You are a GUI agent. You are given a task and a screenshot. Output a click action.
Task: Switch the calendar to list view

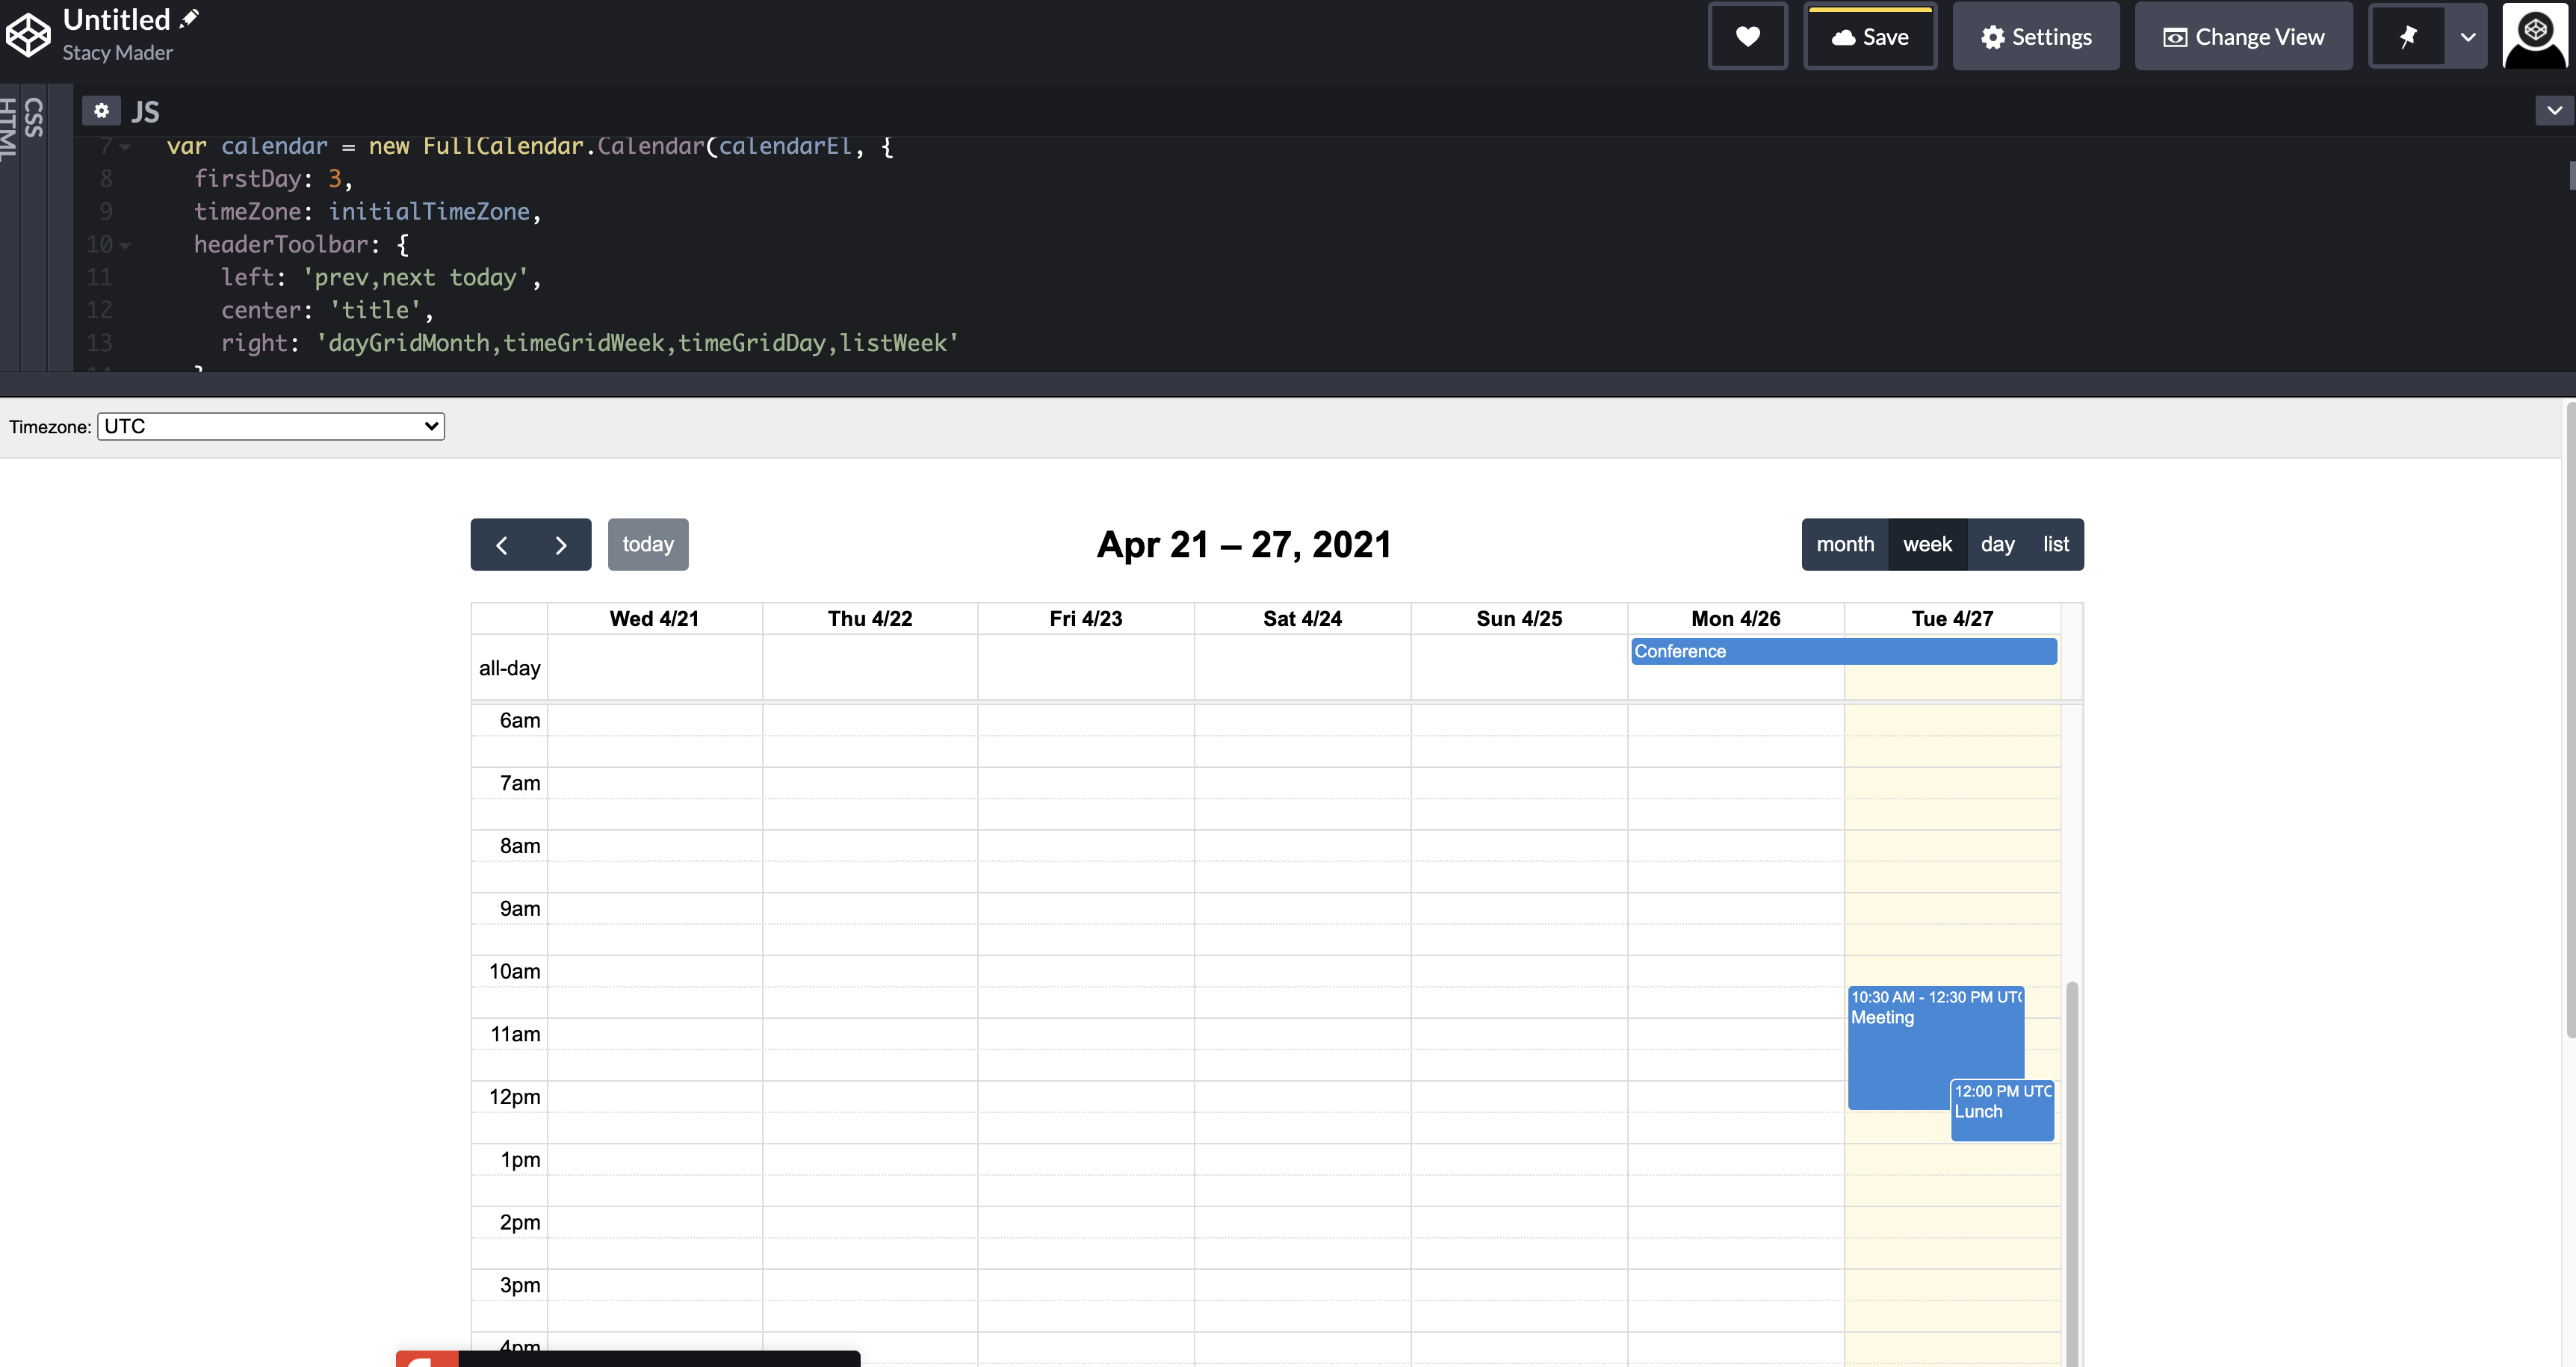coord(2056,544)
